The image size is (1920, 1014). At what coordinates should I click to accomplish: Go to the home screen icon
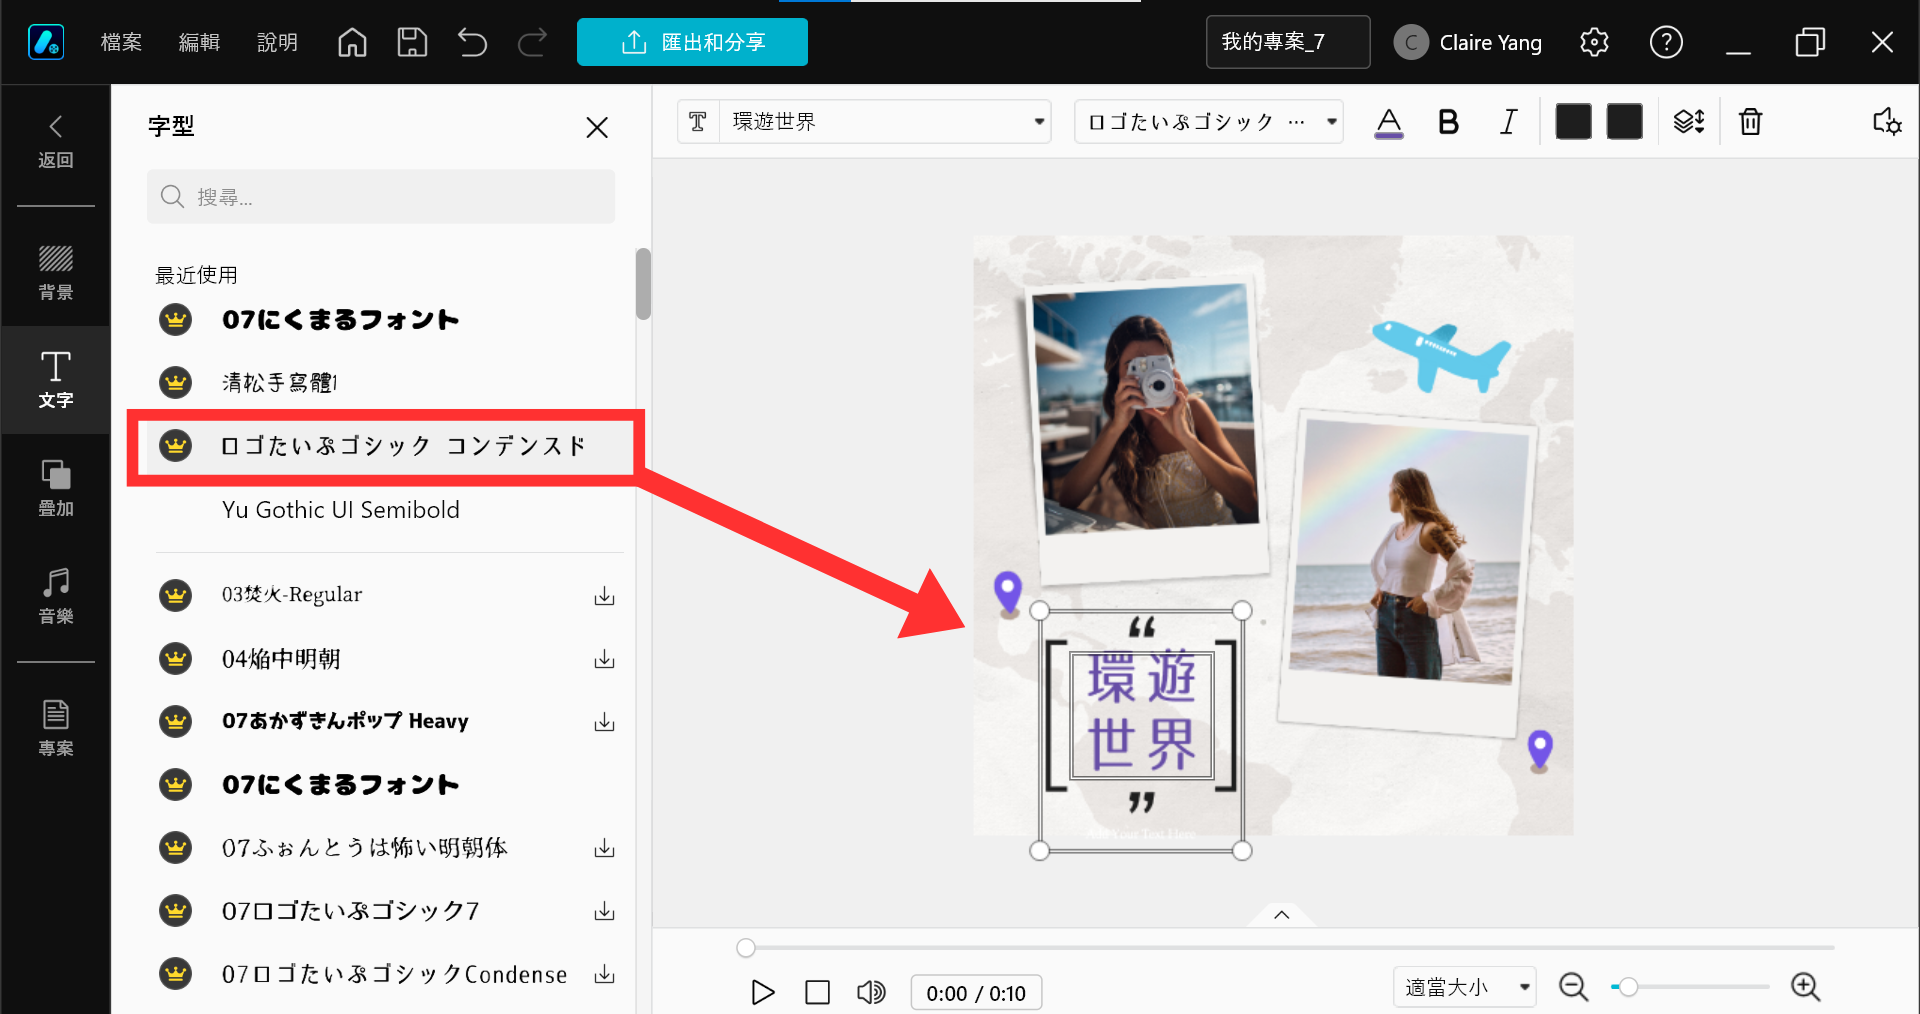tap(352, 42)
